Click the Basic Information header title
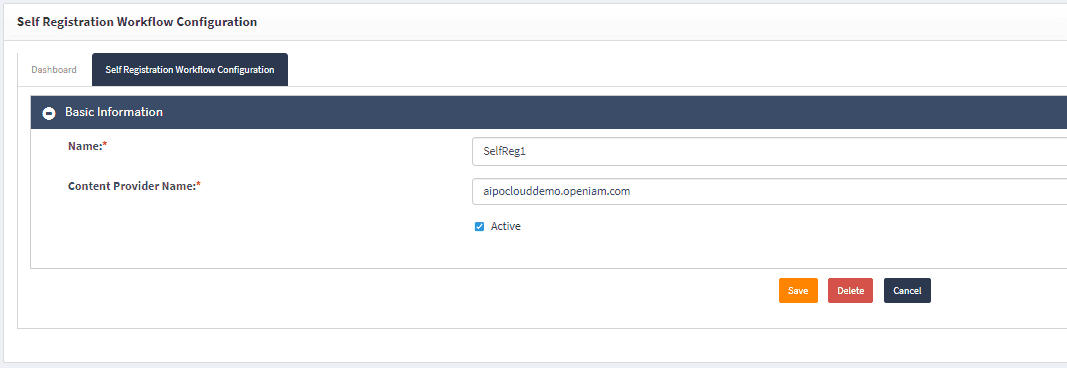The width and height of the screenshot is (1067, 368). (x=114, y=112)
